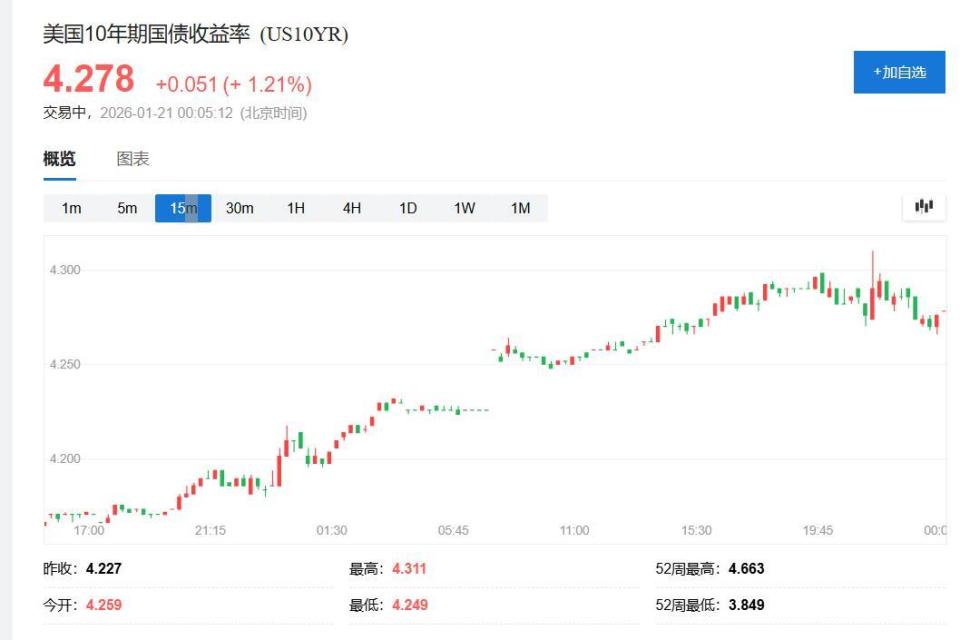
Task: Toggle the currently active 15m interval
Action: point(182,208)
